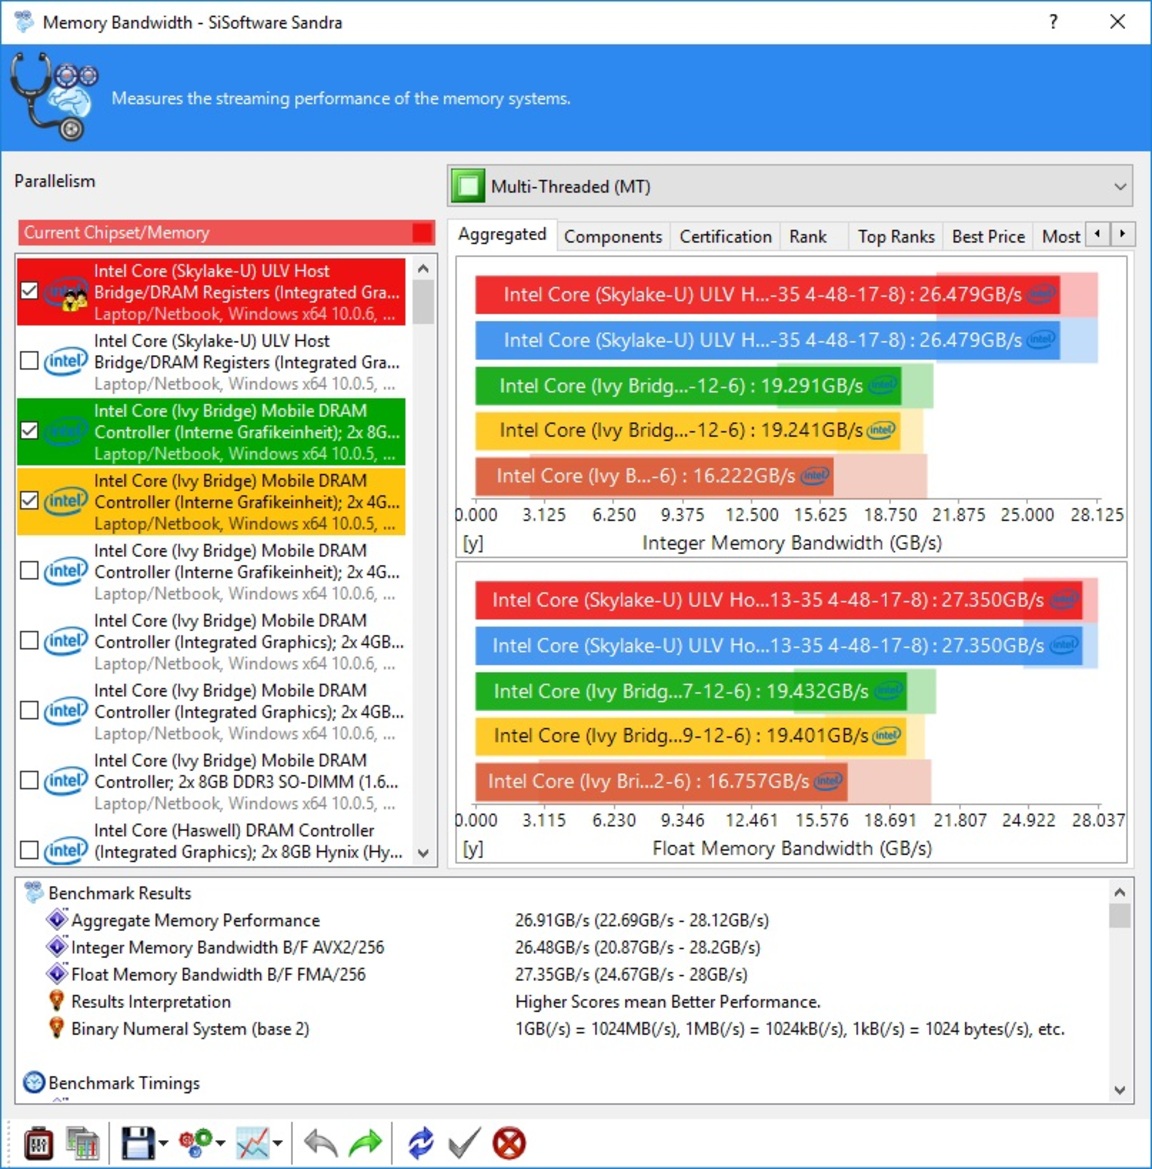Click the red color swatch in Current Chipset header
This screenshot has height=1169, width=1152.
[x=422, y=233]
